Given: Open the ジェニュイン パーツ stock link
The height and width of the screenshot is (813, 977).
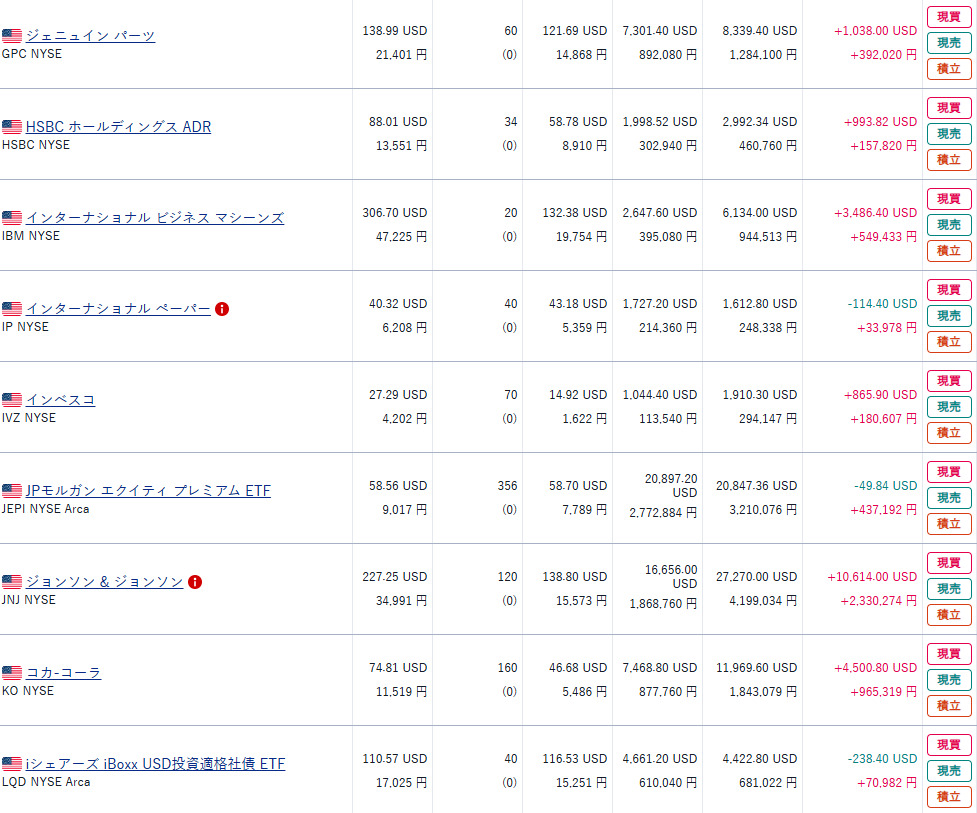Looking at the screenshot, I should point(90,36).
